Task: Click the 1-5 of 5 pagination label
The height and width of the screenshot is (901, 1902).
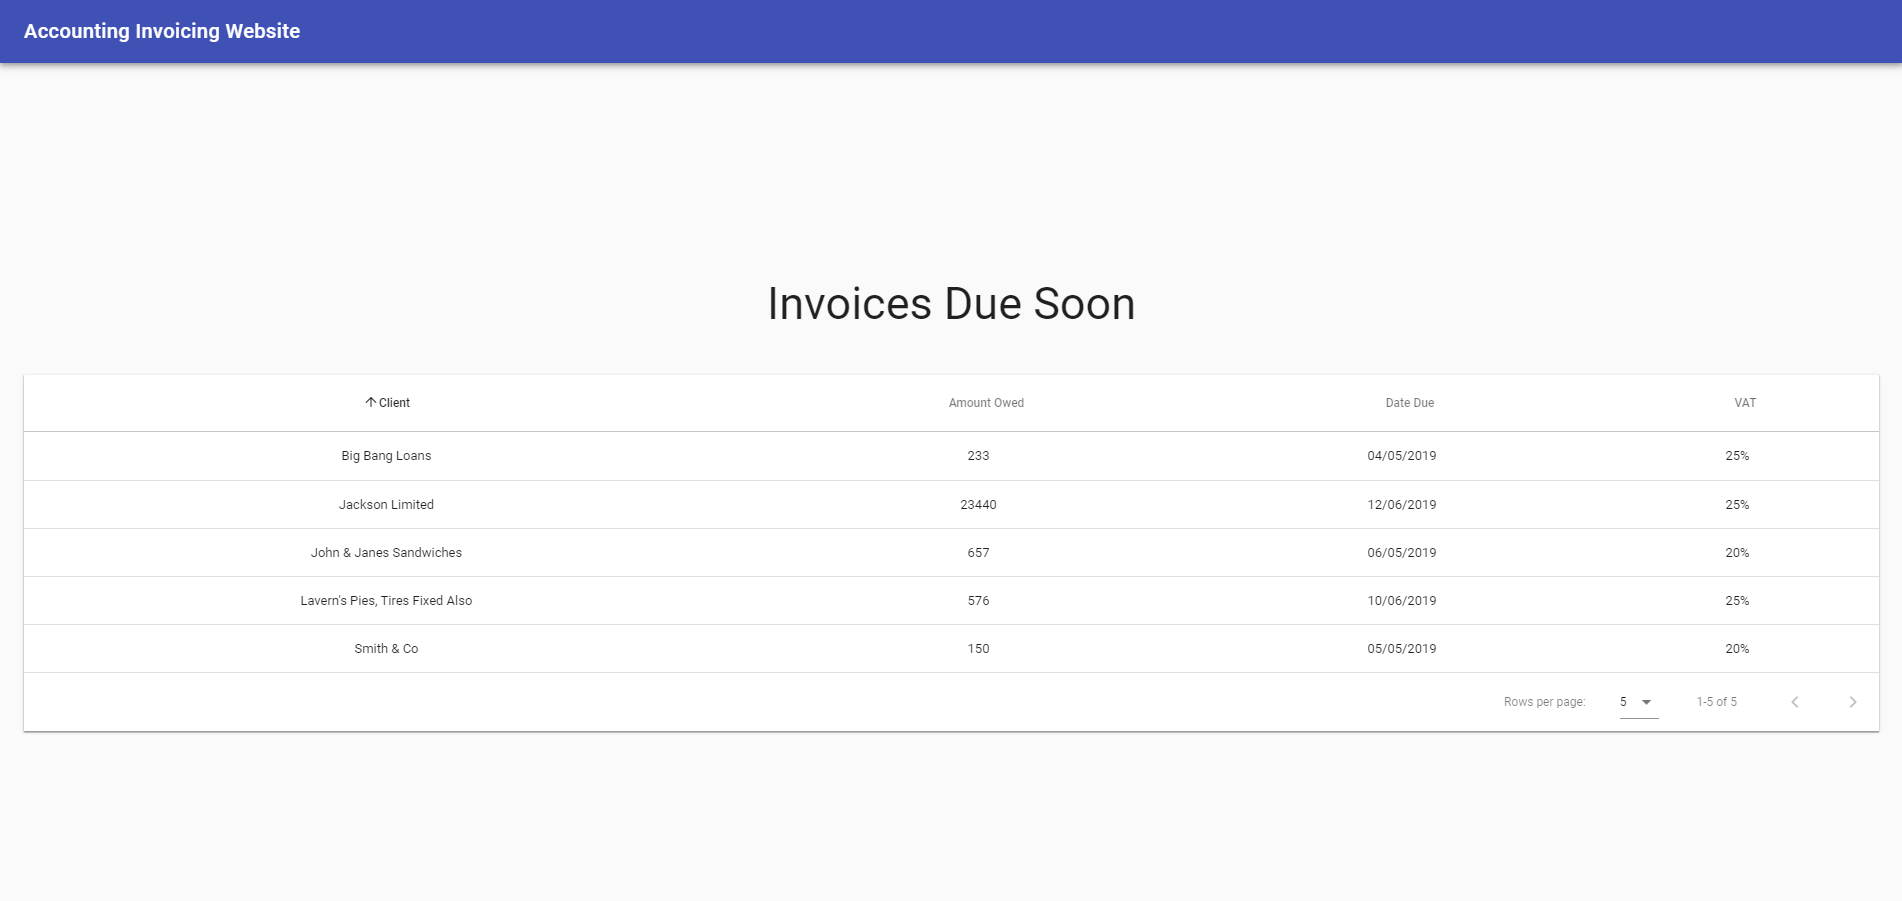Action: pos(1716,702)
